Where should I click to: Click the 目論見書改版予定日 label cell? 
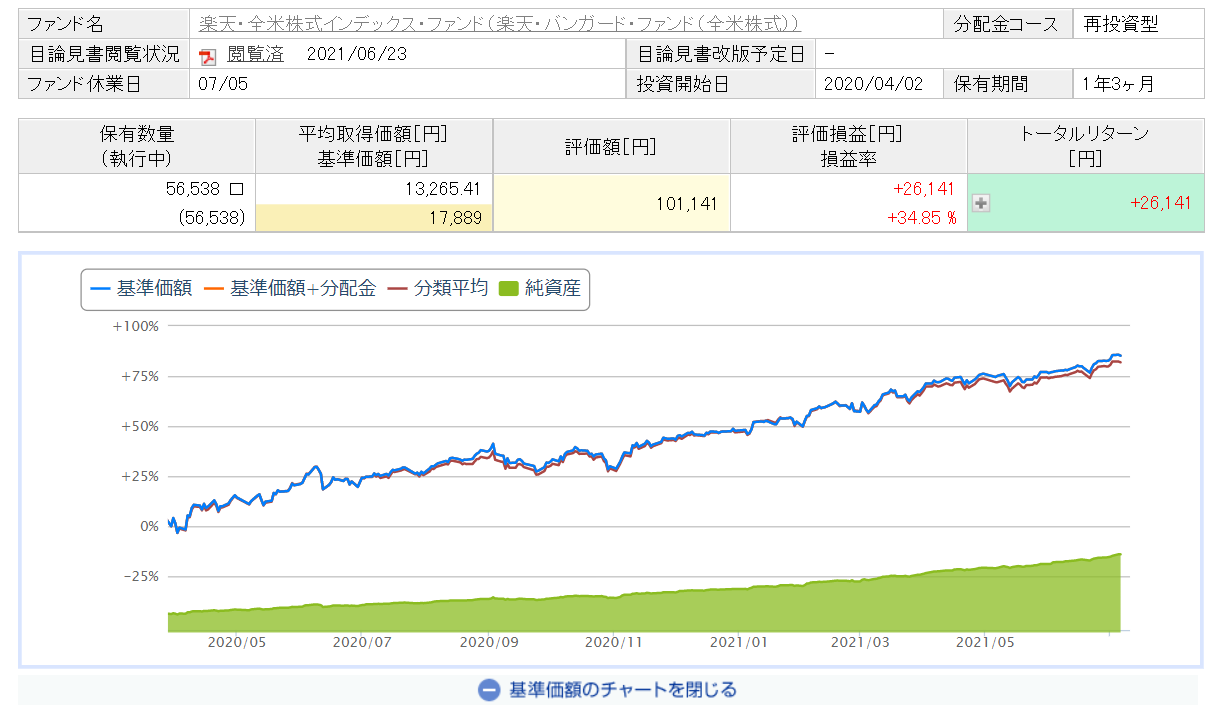click(x=721, y=54)
